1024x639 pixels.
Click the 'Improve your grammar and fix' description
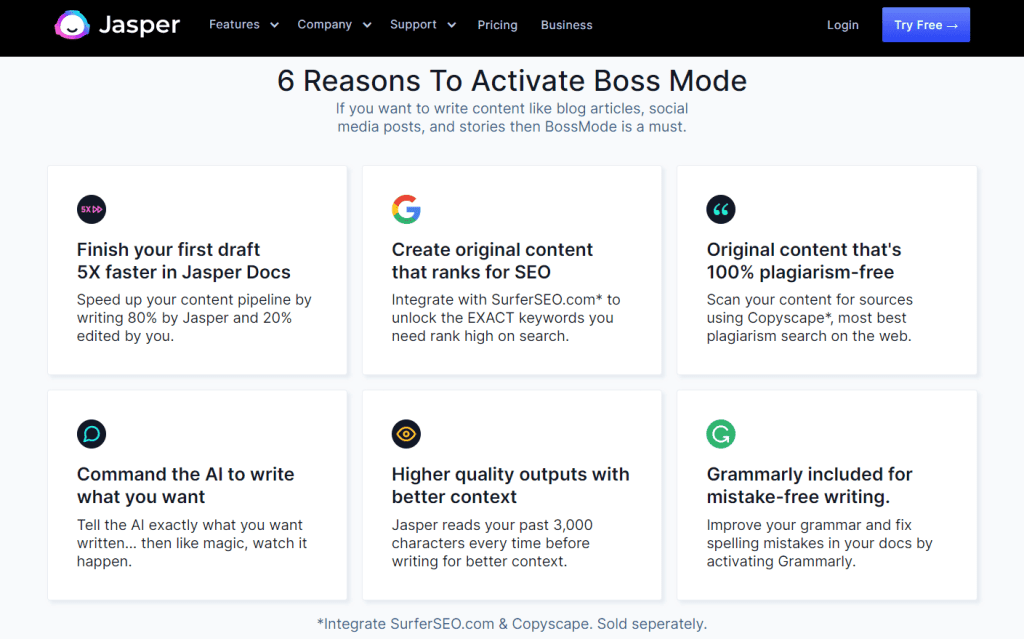click(820, 543)
